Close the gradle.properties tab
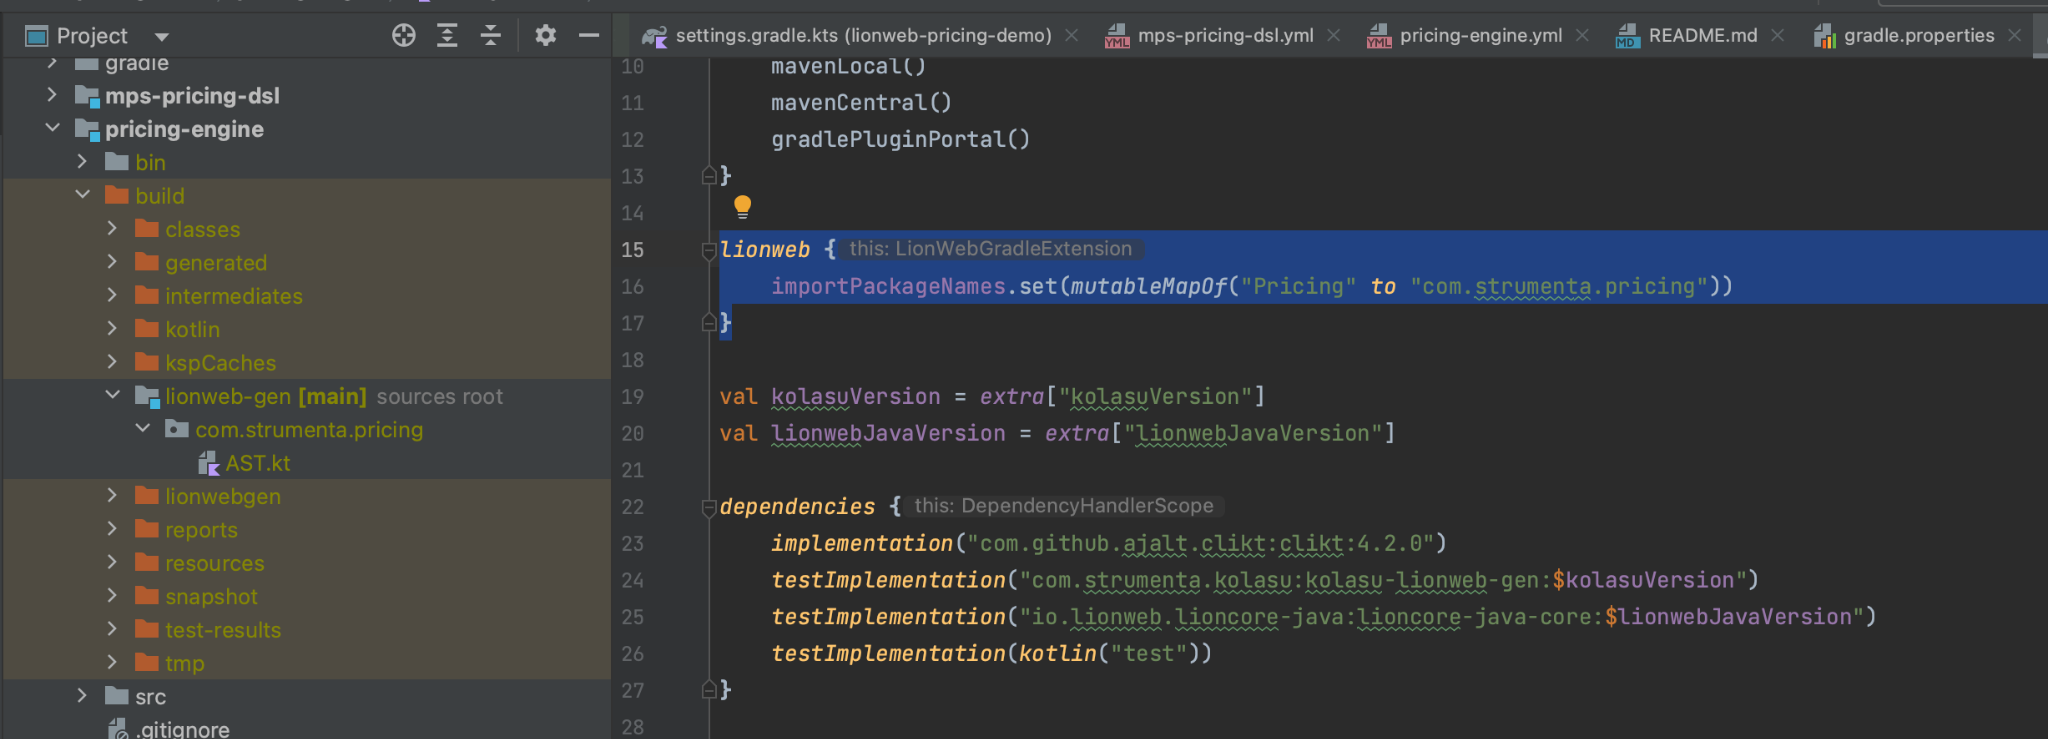The height and width of the screenshot is (739, 2048). [x=2015, y=36]
